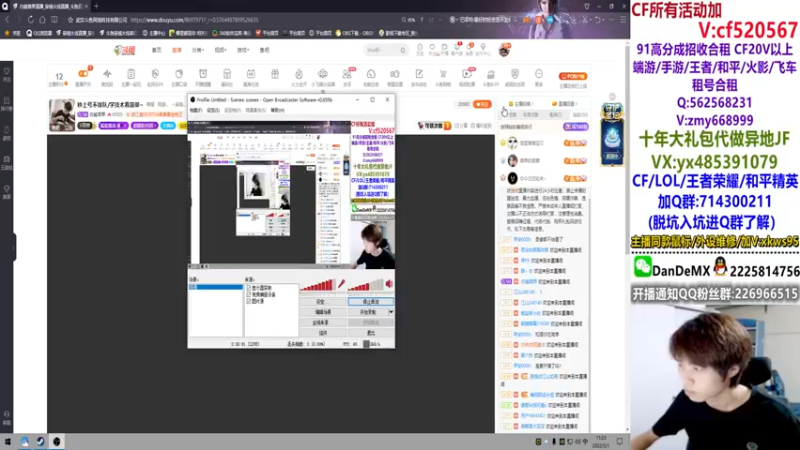Toggle the live stream switch in streamer toolbar
800x450 pixels.
coord(83,74)
